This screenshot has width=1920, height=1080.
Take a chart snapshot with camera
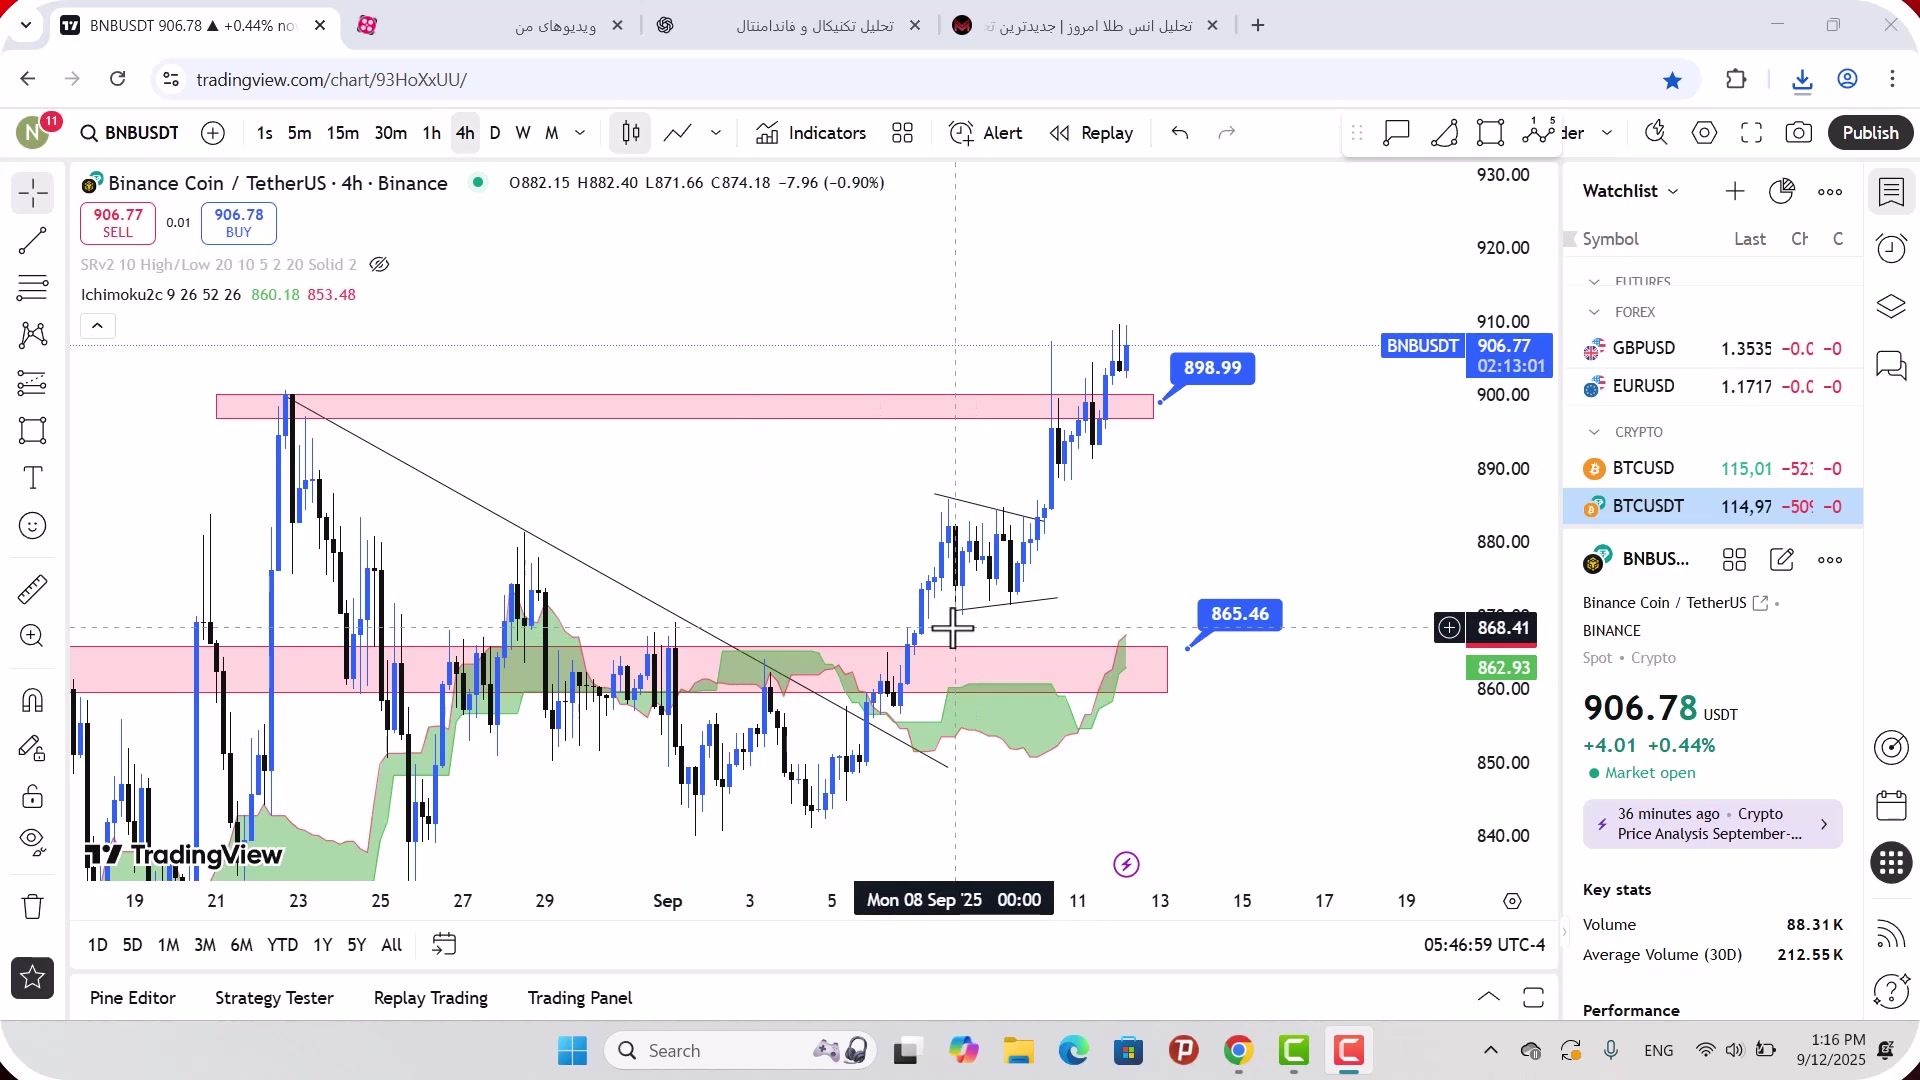point(1798,133)
